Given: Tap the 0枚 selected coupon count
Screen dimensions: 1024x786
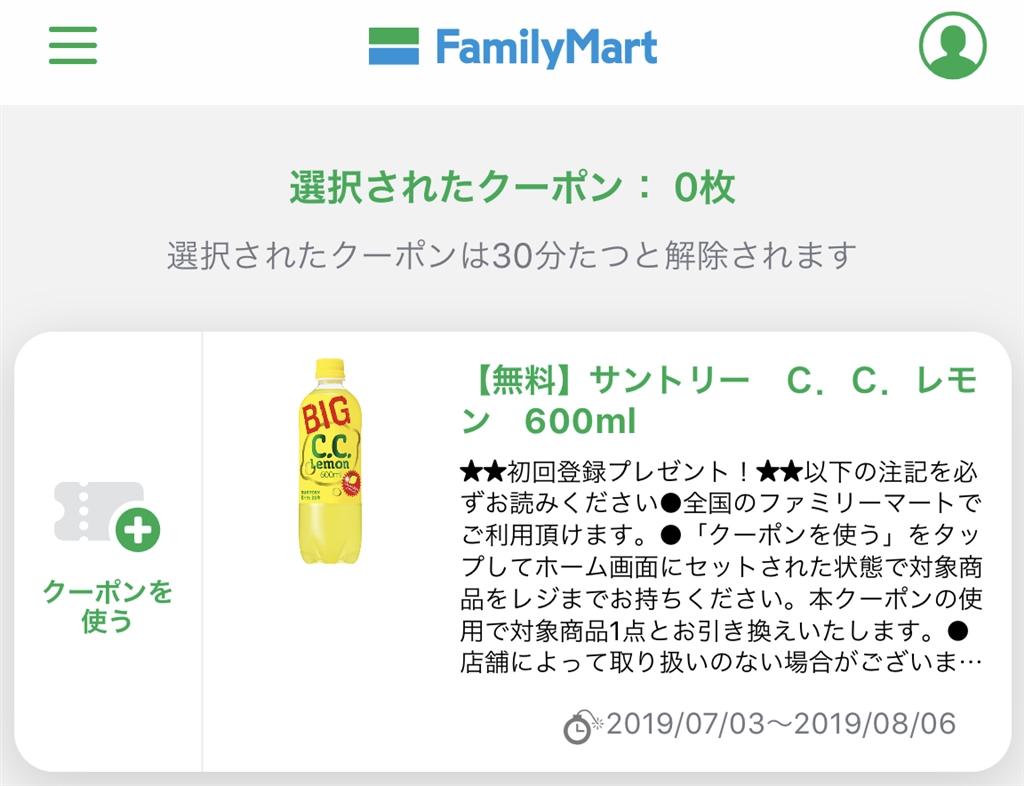Looking at the screenshot, I should (705, 188).
